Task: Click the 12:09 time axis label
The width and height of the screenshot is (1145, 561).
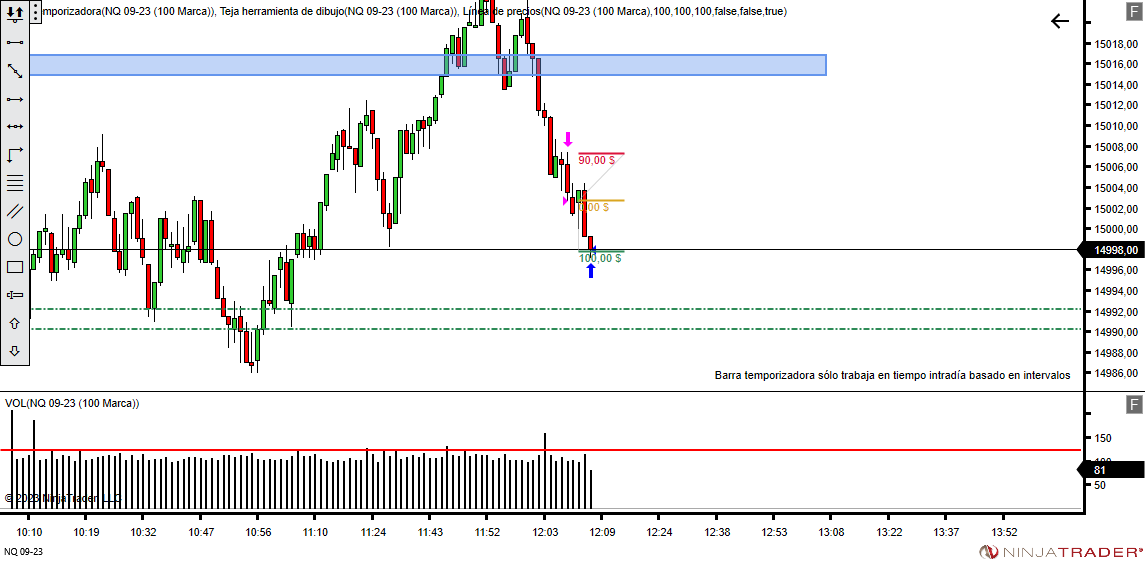Action: pos(601,533)
